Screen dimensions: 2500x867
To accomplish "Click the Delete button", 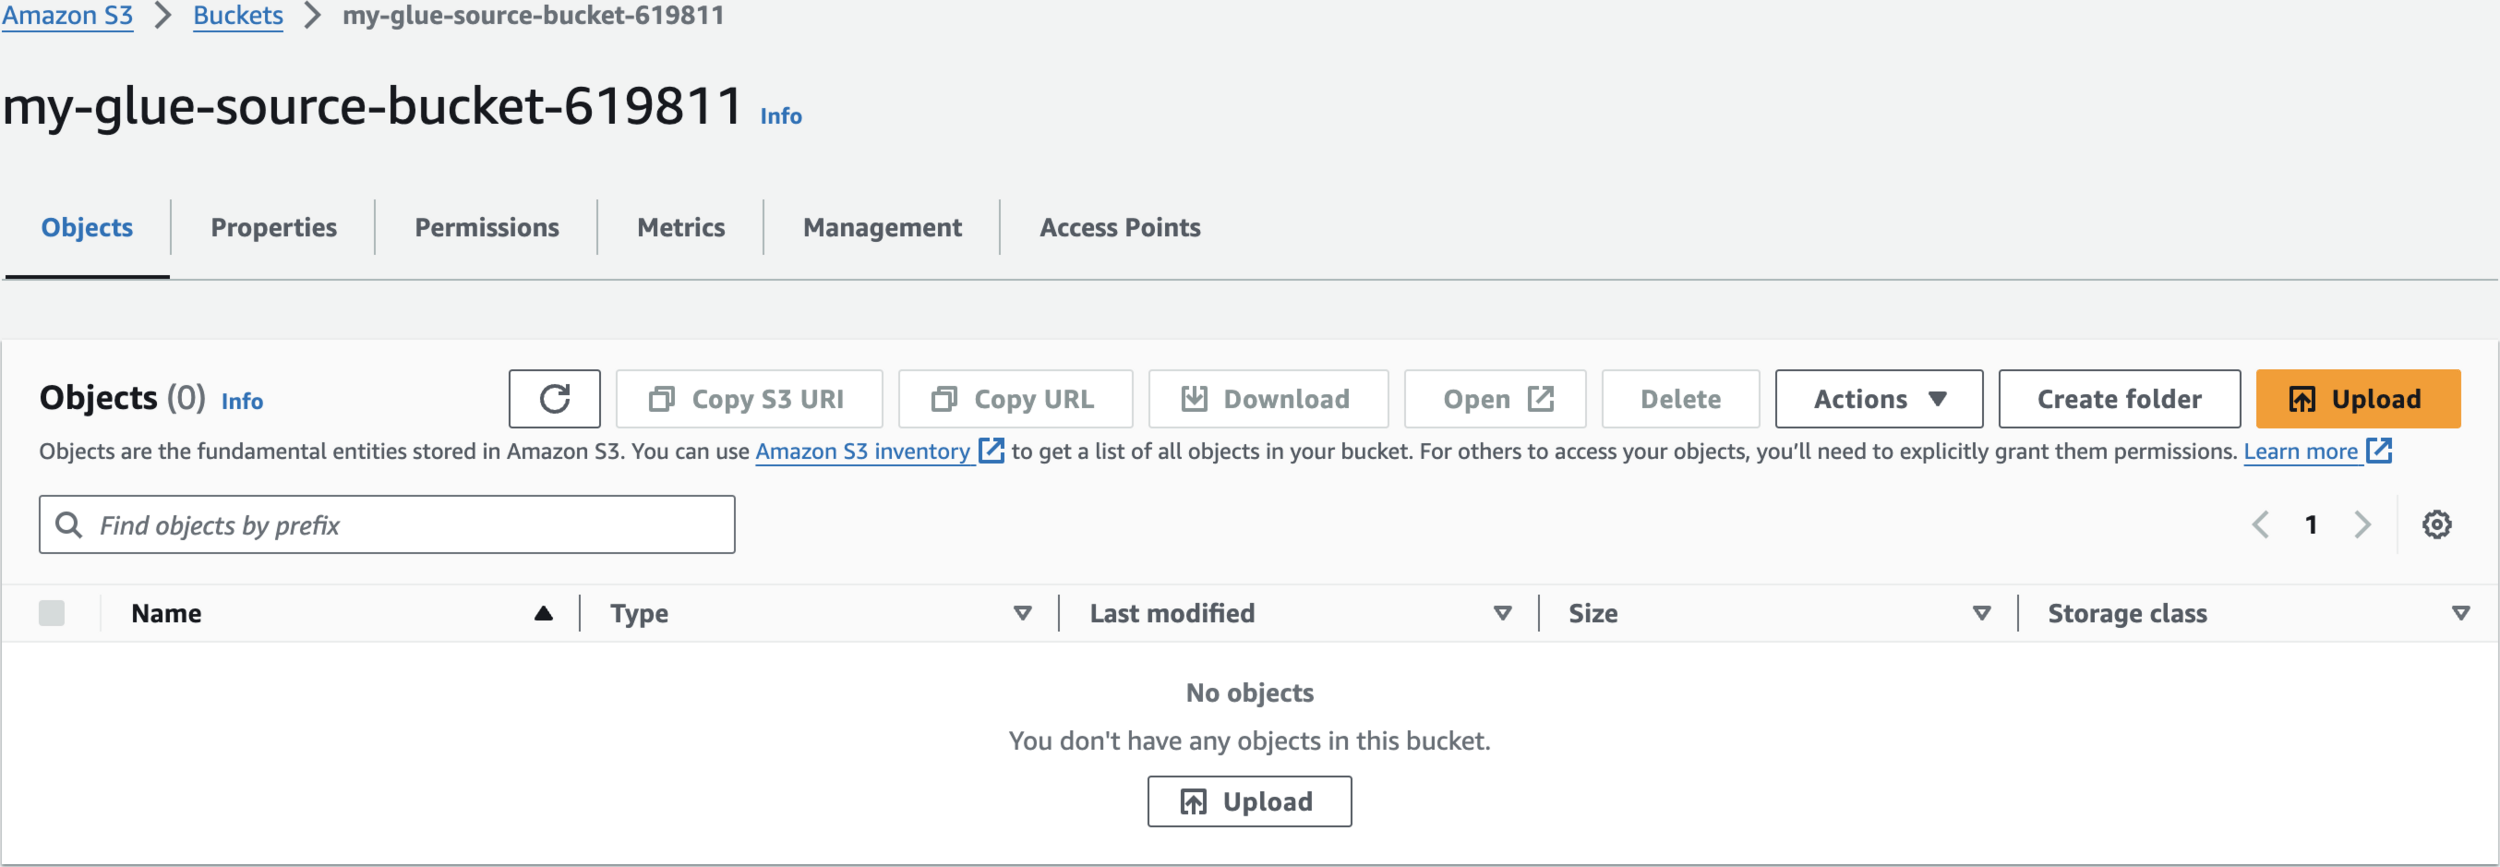I will (x=1680, y=399).
